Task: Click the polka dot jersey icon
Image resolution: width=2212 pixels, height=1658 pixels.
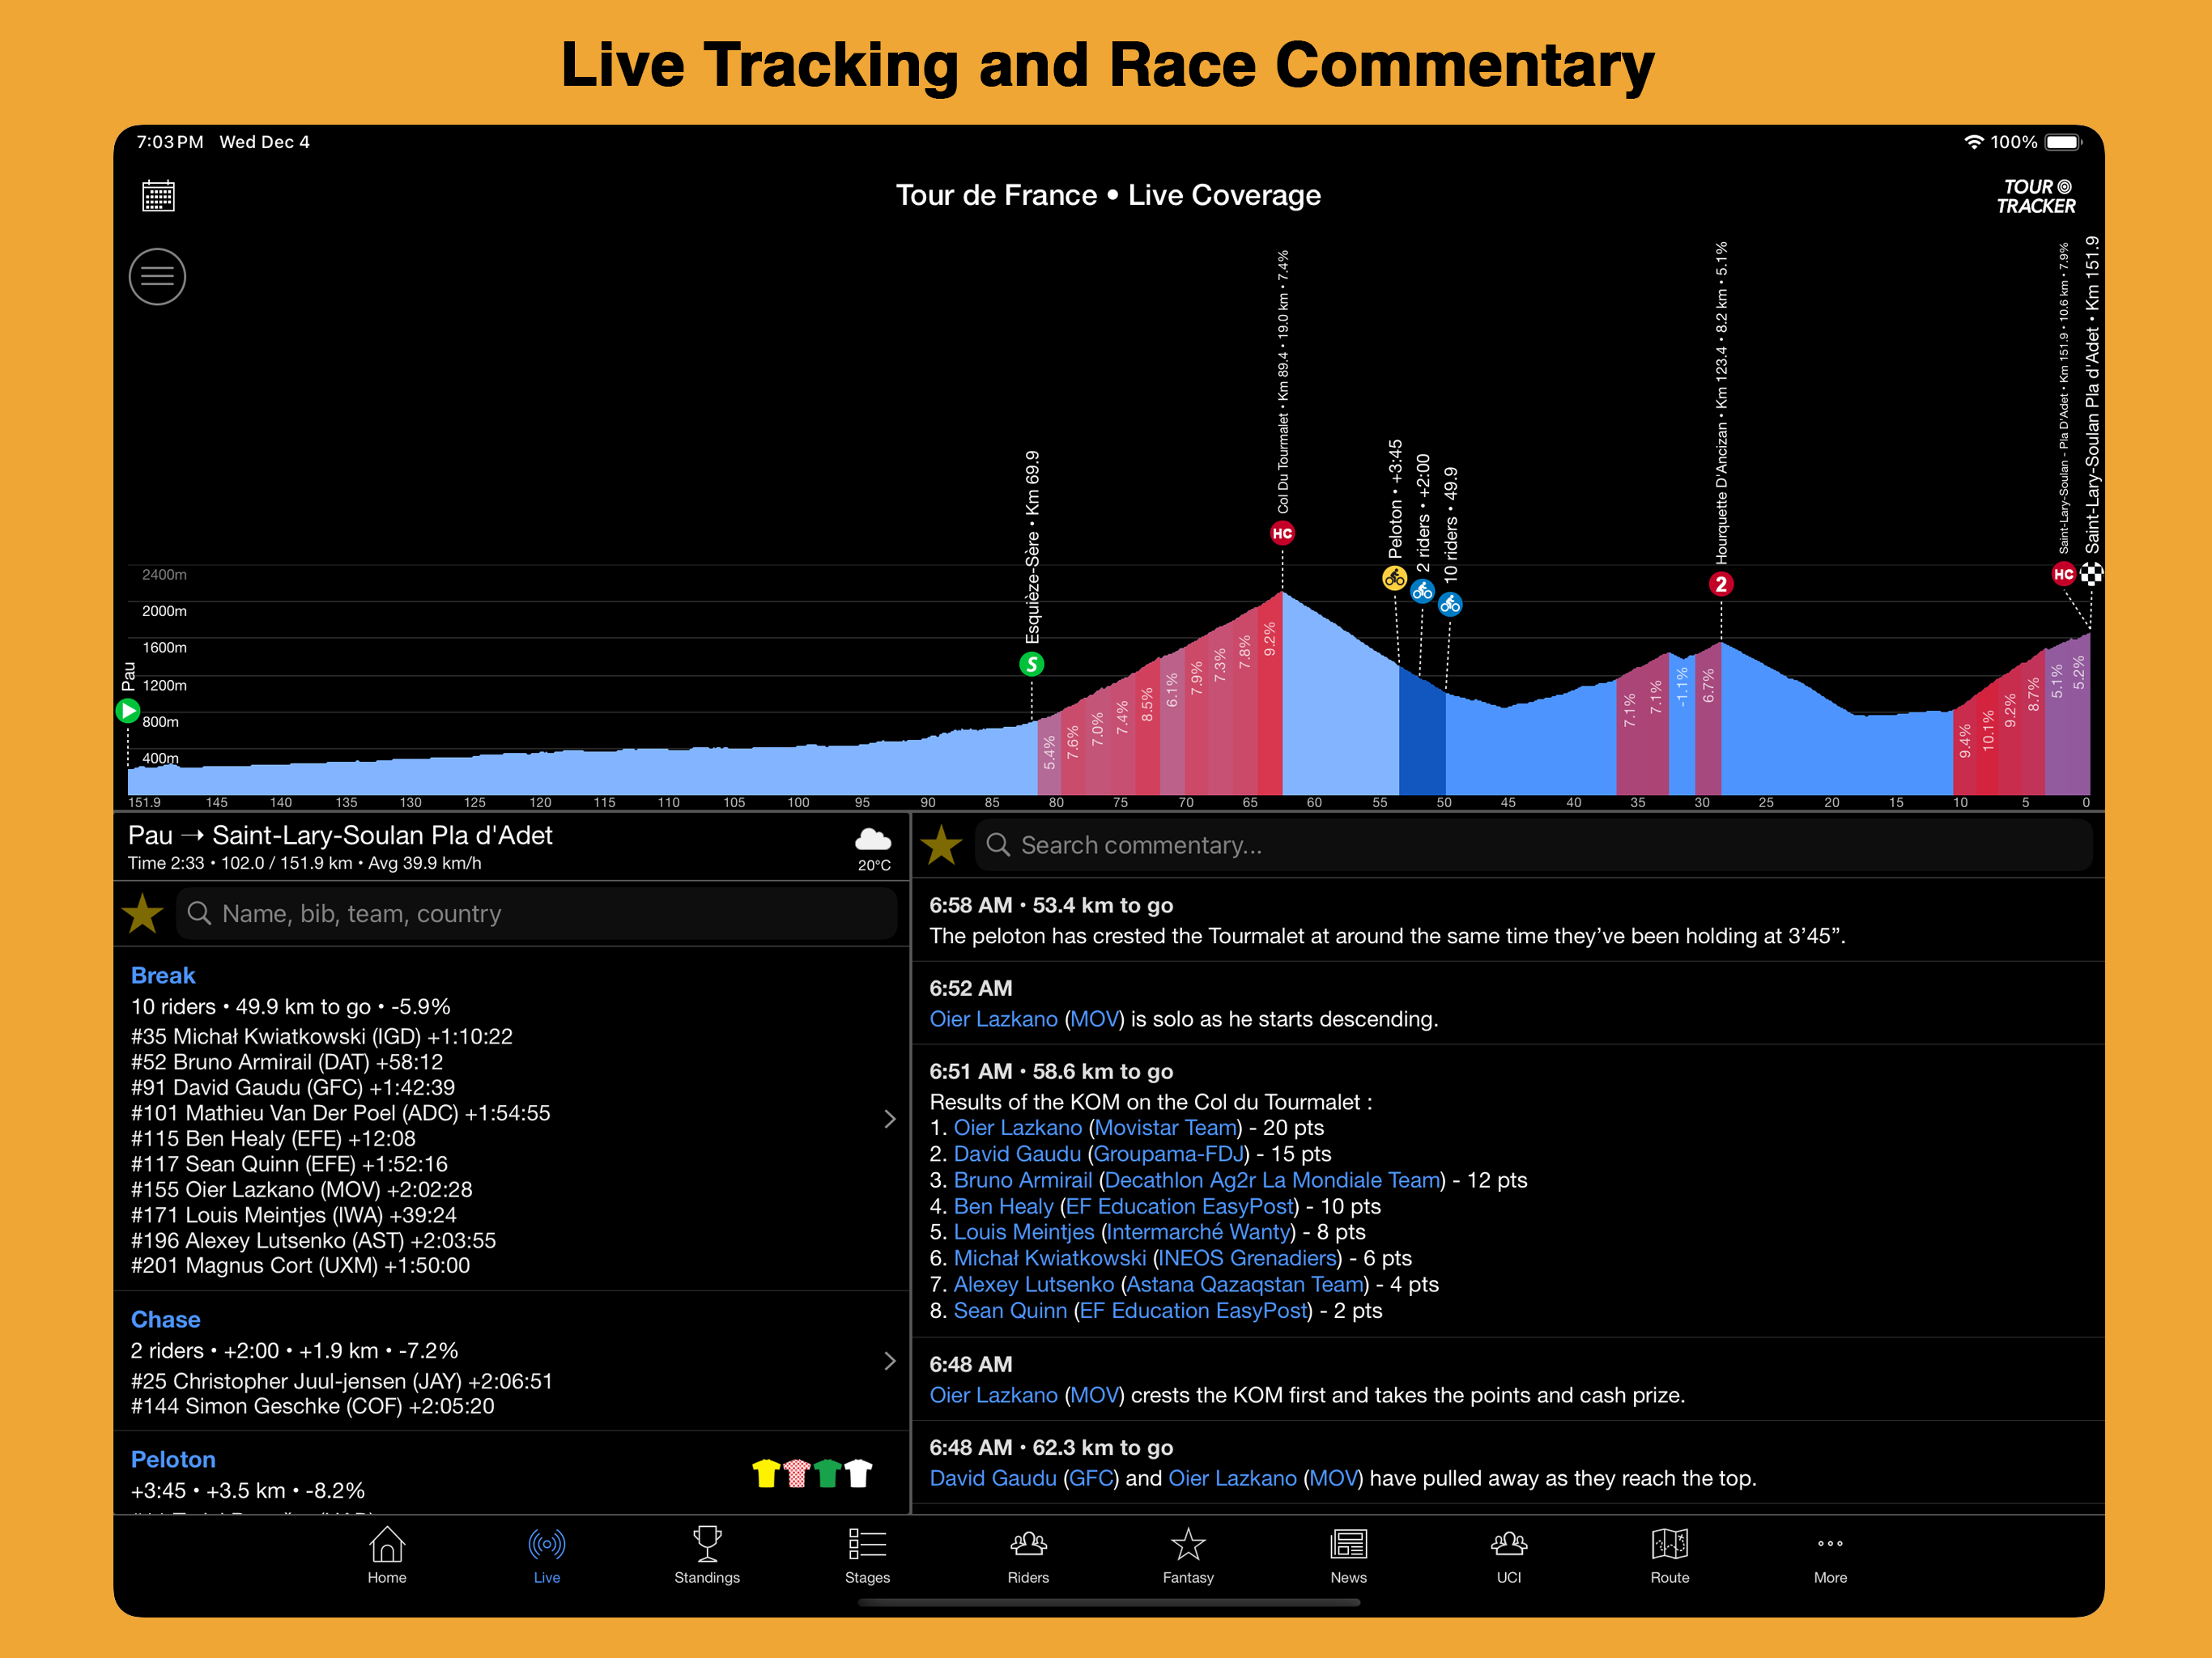Action: click(797, 1474)
